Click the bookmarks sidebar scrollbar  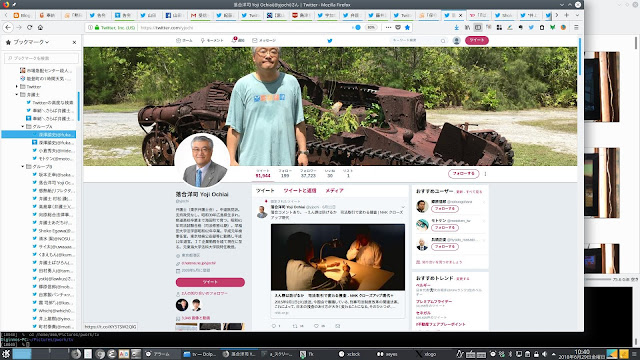coord(78,106)
